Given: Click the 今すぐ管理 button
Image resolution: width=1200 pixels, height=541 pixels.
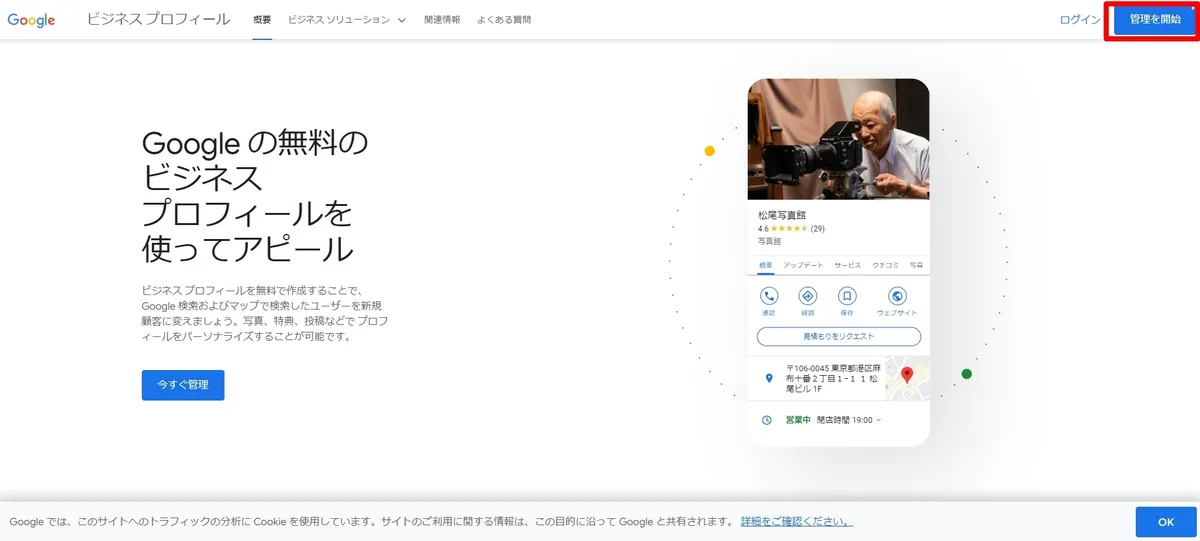Looking at the screenshot, I should pyautogui.click(x=183, y=385).
